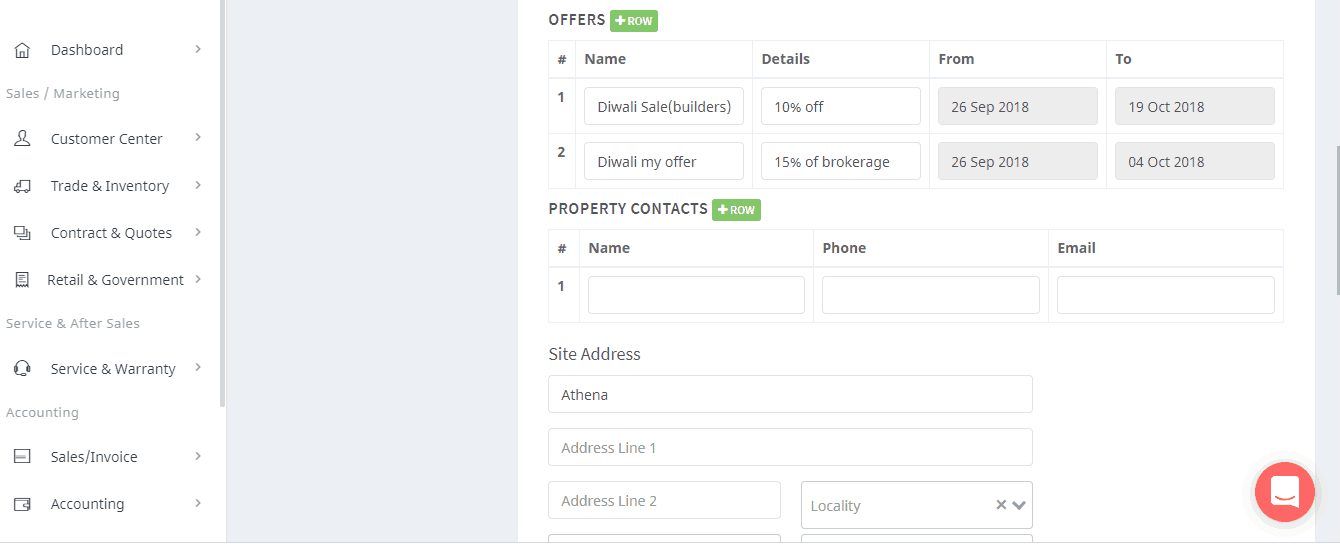
Task: Open the Trade & Inventory menu item
Action: 109,186
